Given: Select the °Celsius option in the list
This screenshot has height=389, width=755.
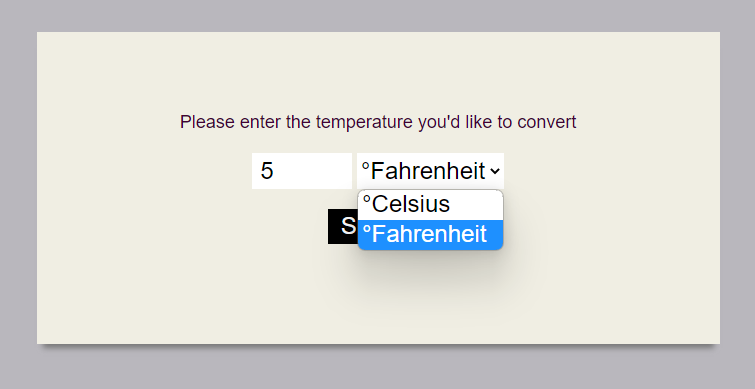Looking at the screenshot, I should [x=430, y=205].
